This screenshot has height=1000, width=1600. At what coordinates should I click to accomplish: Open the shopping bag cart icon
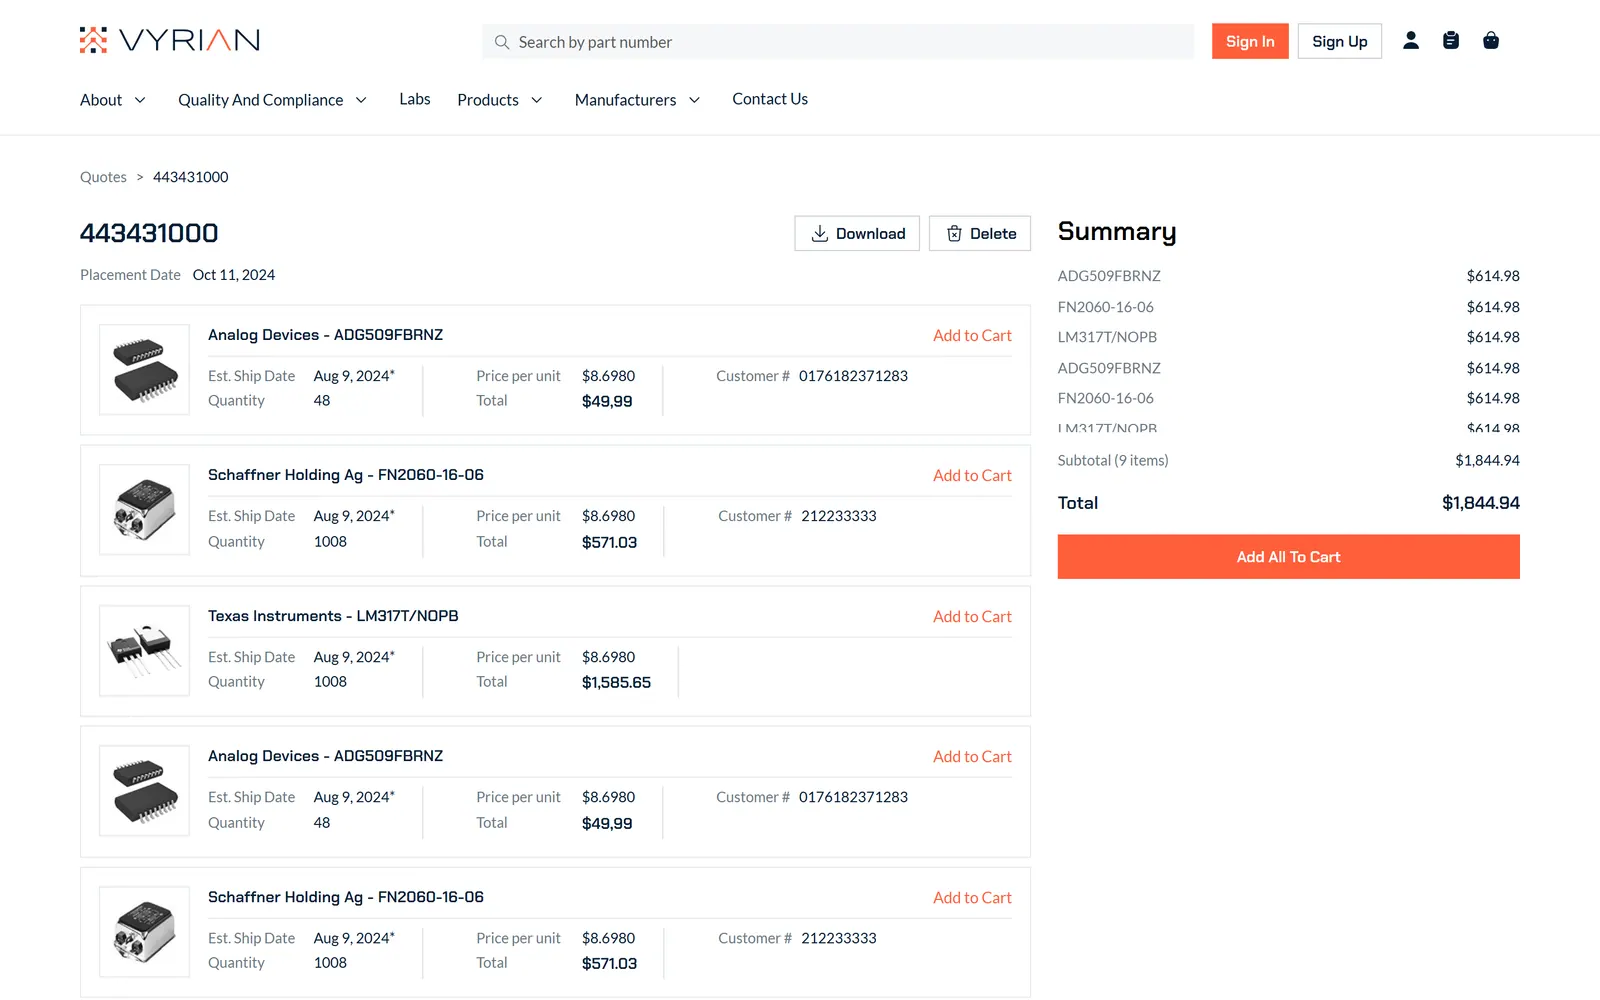click(1491, 40)
